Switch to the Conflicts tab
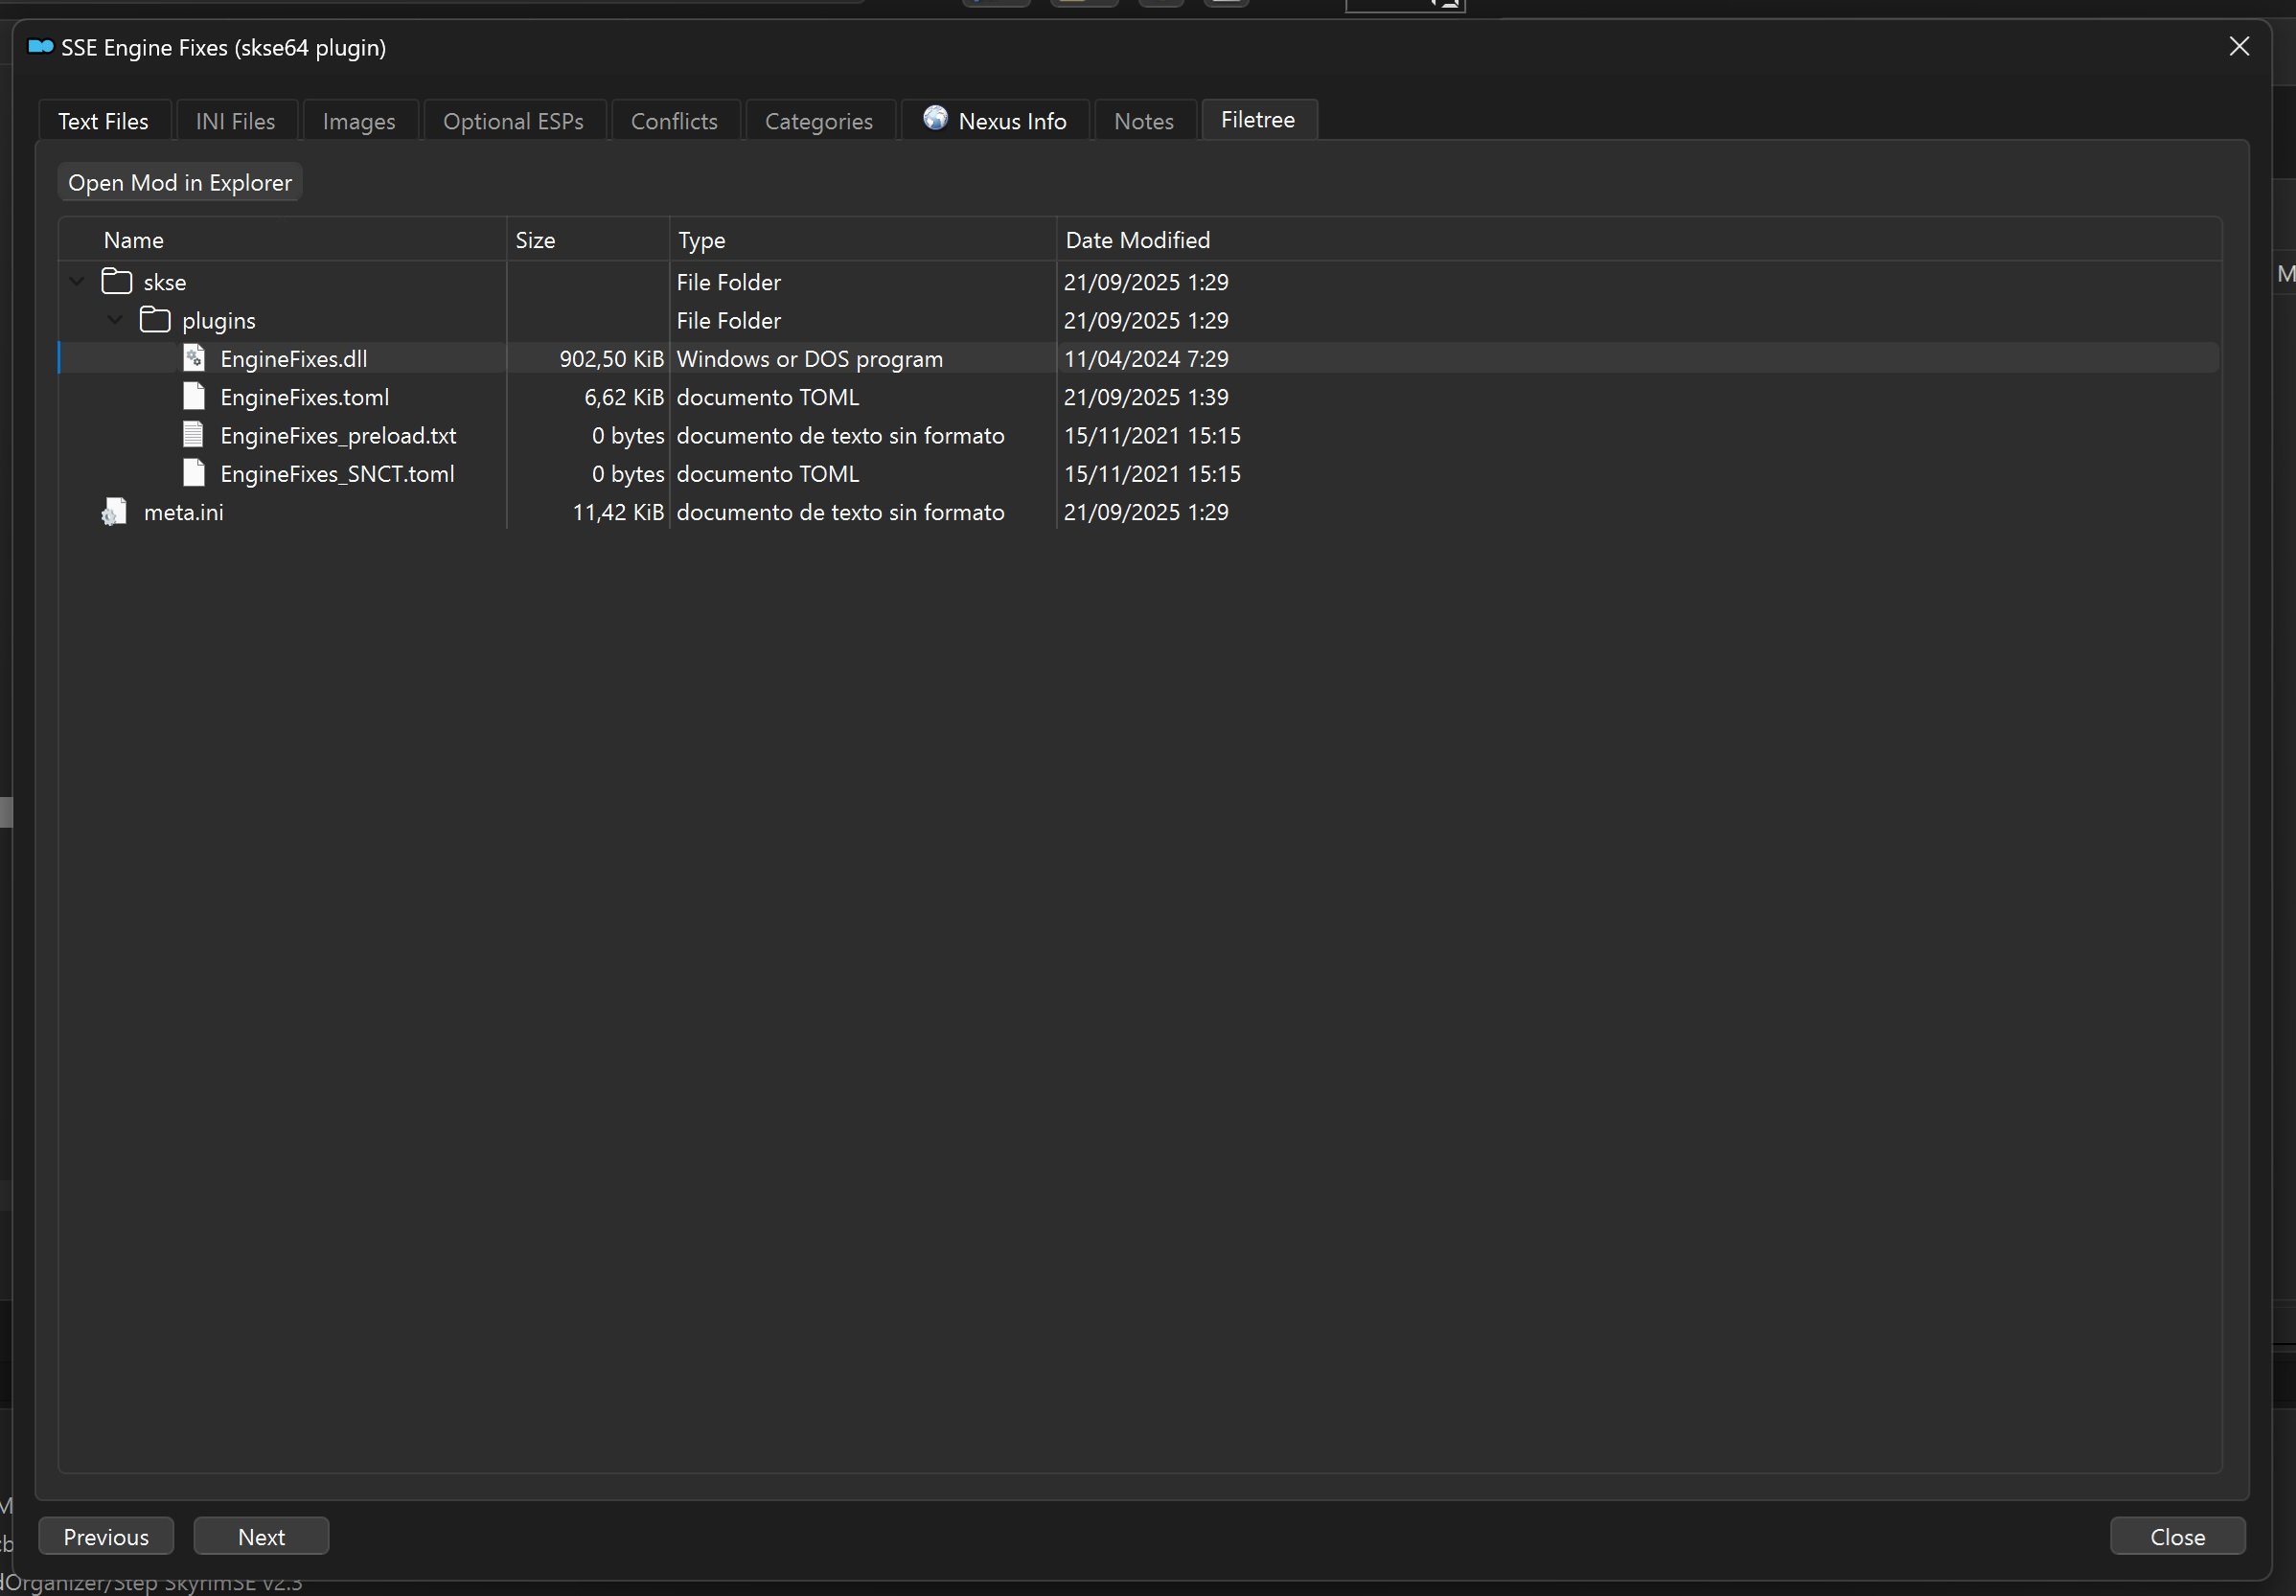The image size is (2296, 1596). click(x=674, y=121)
